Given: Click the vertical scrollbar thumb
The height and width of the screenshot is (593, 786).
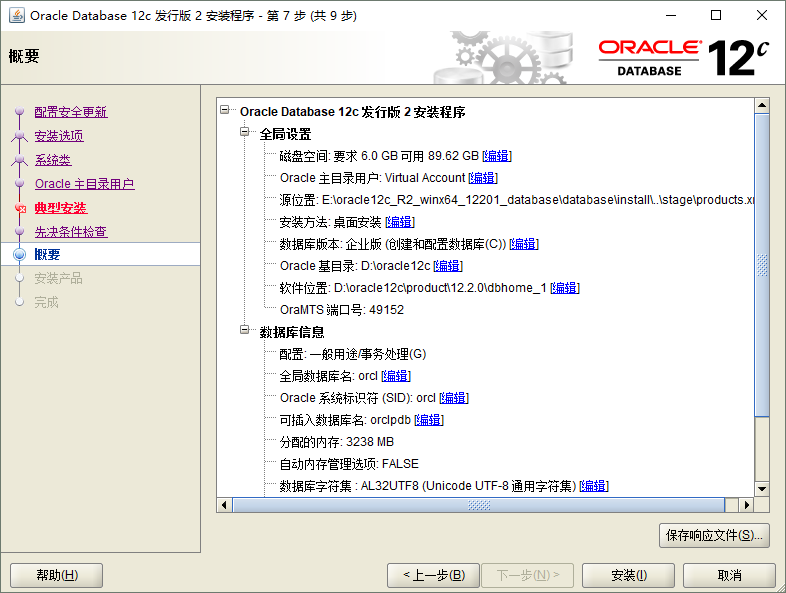Looking at the screenshot, I should coord(762,265).
